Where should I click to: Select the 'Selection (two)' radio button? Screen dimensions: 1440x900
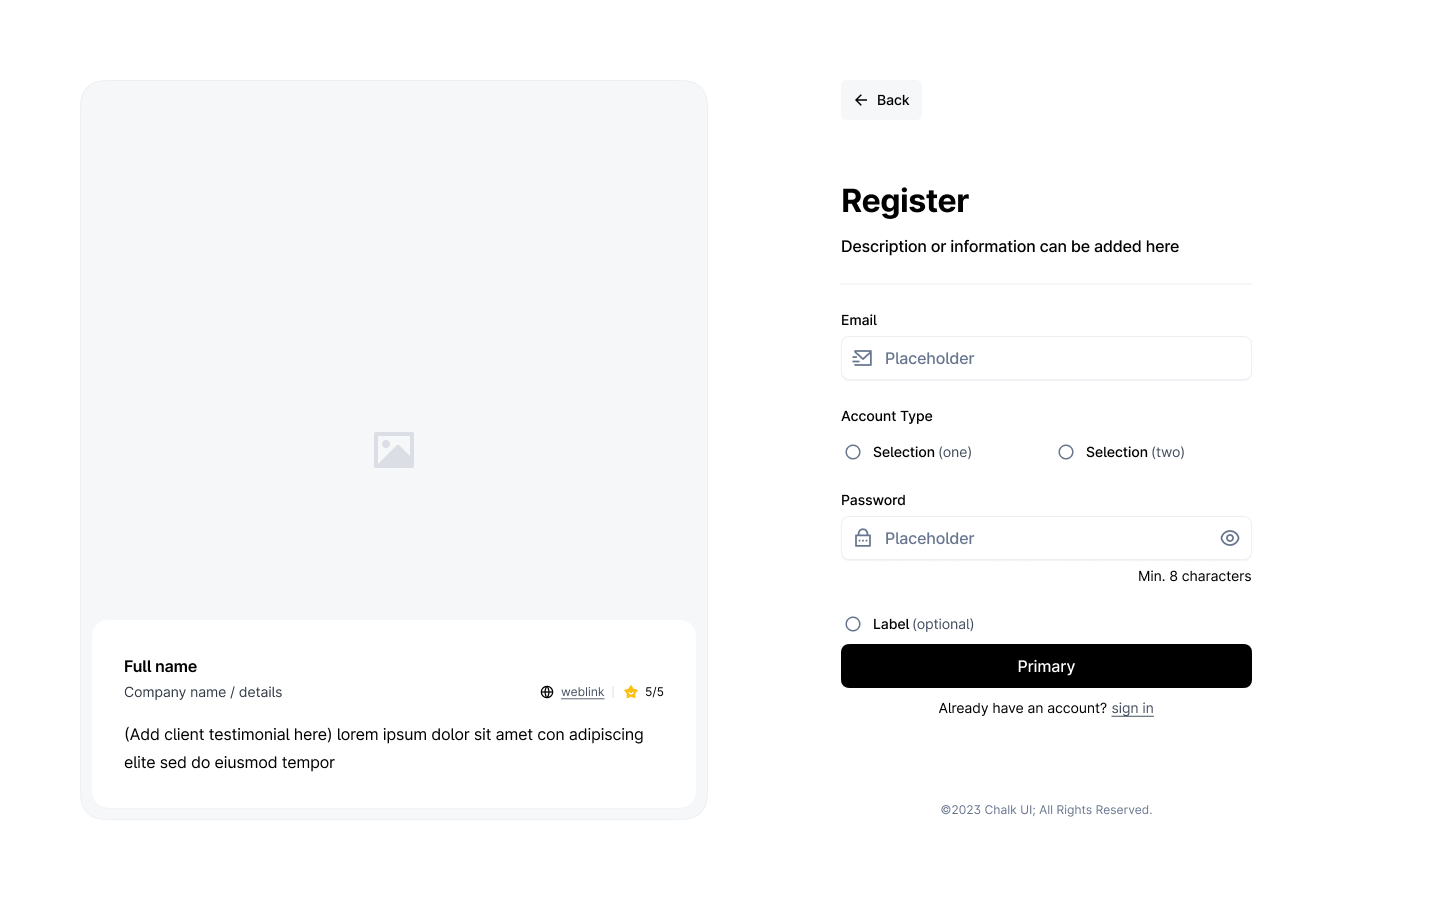tap(1065, 452)
